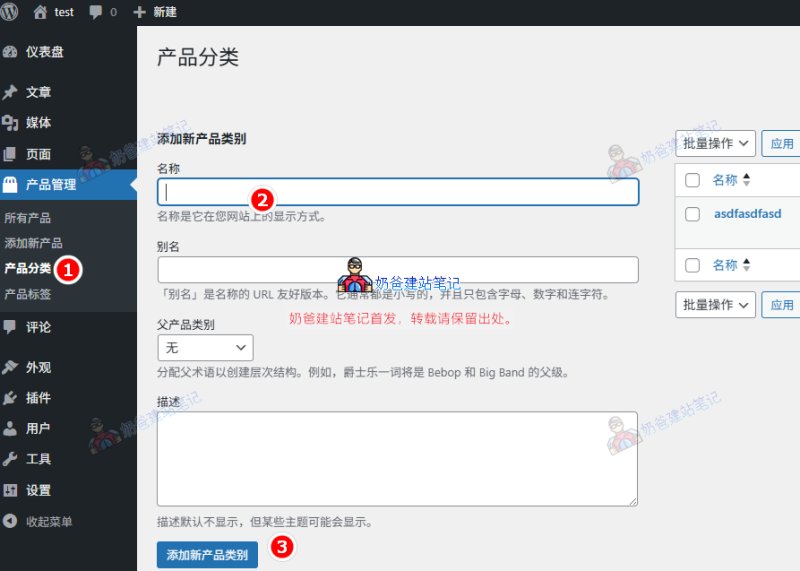The width and height of the screenshot is (800, 571).
Task: Click the top 应用 button
Action: (782, 143)
